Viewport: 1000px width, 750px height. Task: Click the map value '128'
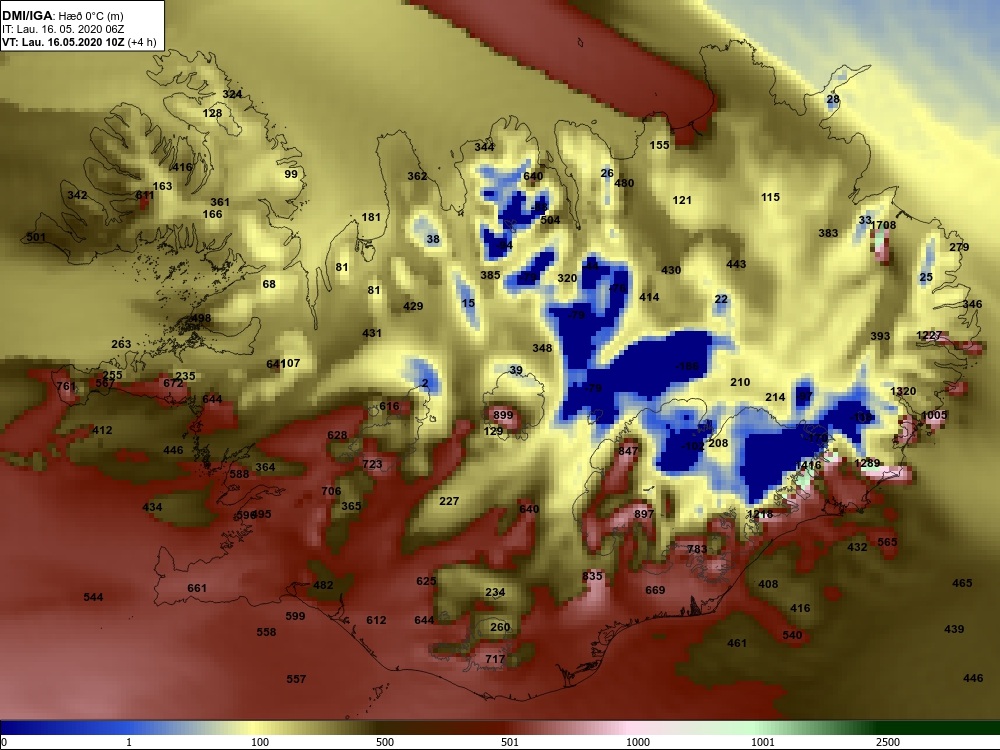212,114
